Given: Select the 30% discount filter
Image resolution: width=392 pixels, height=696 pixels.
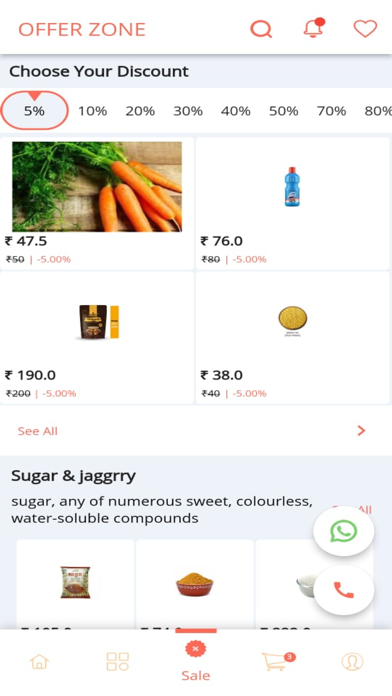Looking at the screenshot, I should click(188, 111).
